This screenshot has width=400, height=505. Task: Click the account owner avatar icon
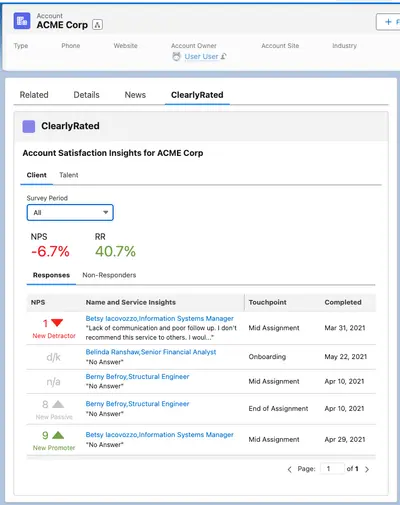coord(176,57)
